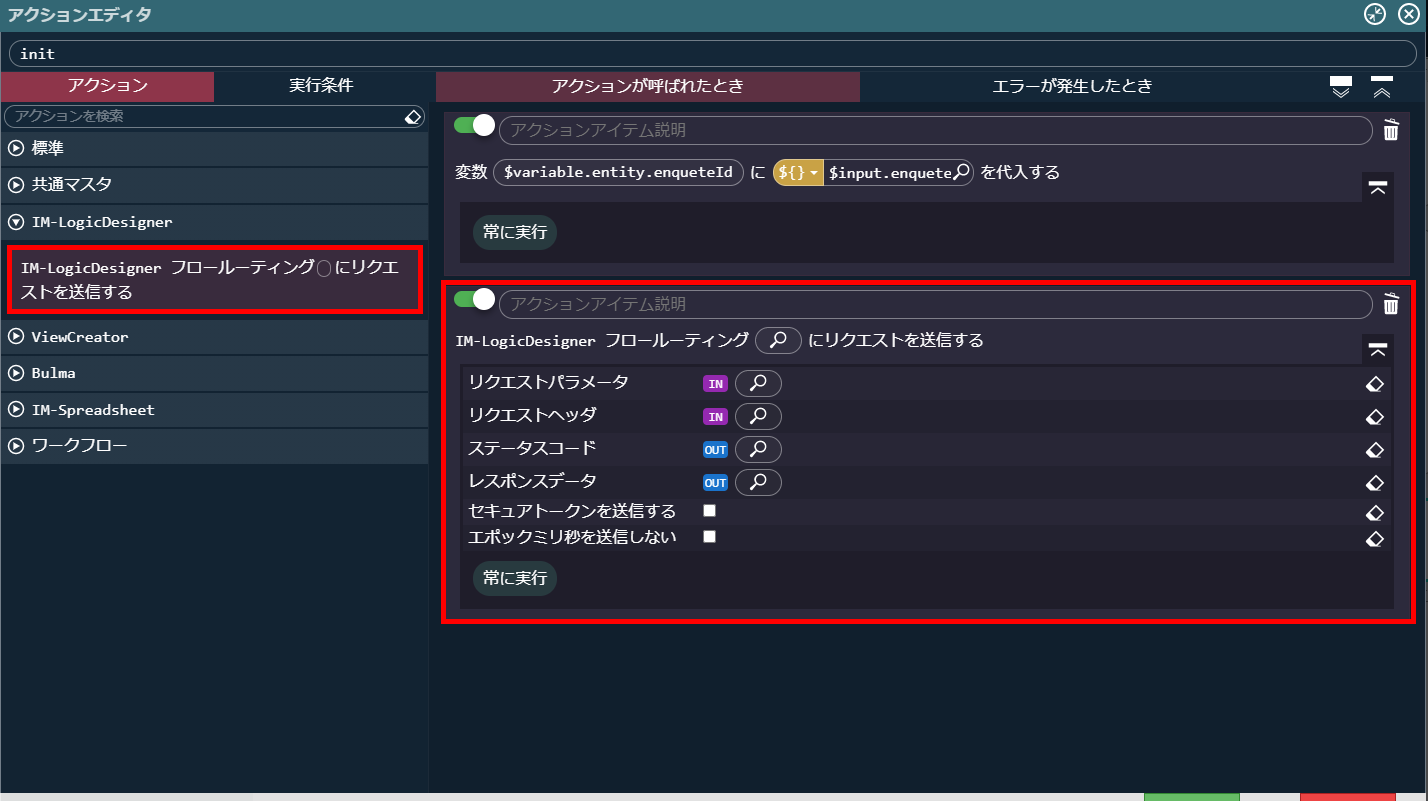This screenshot has height=801, width=1428.
Task: Collapse all action items icon
Action: [x=1381, y=87]
